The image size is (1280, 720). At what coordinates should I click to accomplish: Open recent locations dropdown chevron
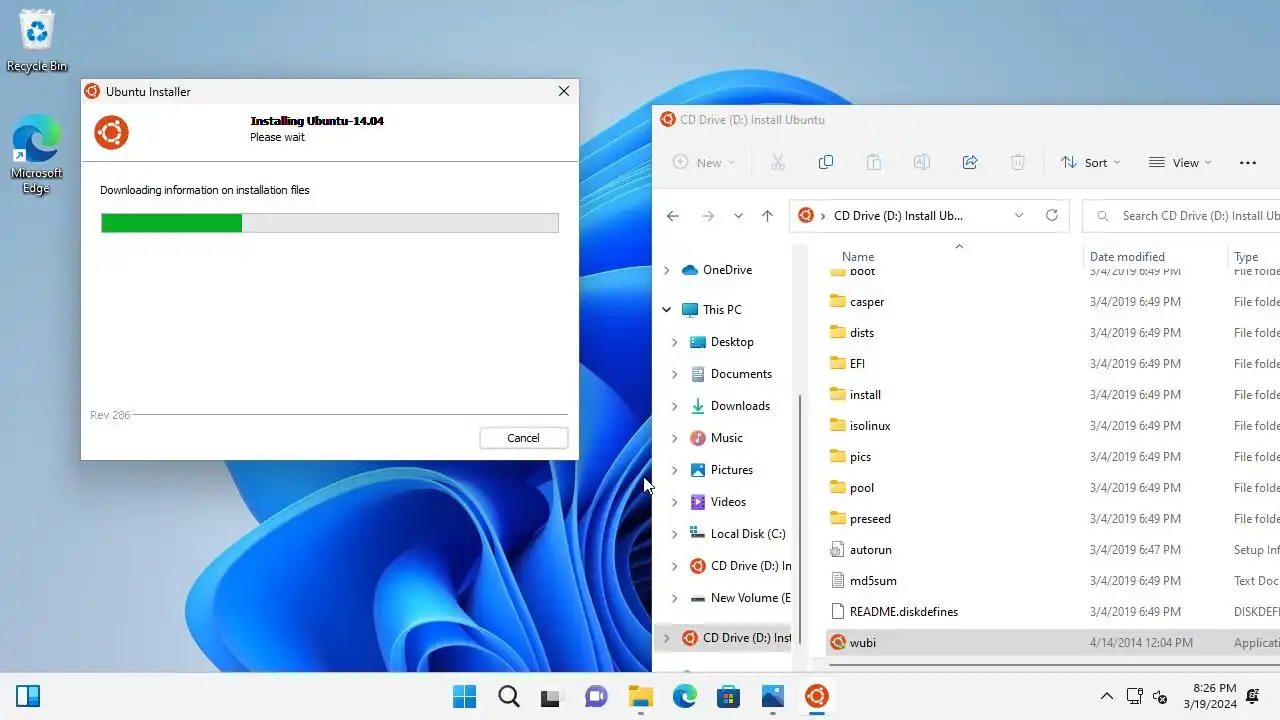pyautogui.click(x=738, y=215)
